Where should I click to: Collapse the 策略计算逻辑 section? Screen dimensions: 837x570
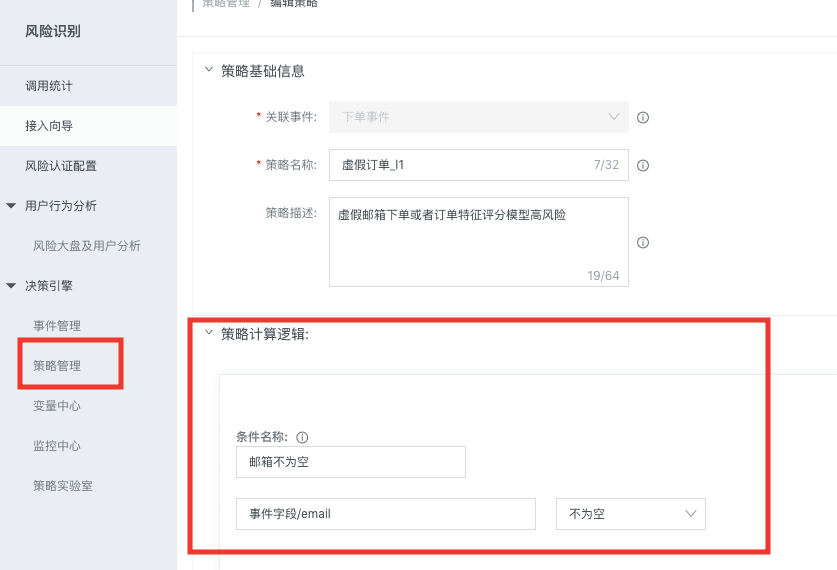point(208,334)
